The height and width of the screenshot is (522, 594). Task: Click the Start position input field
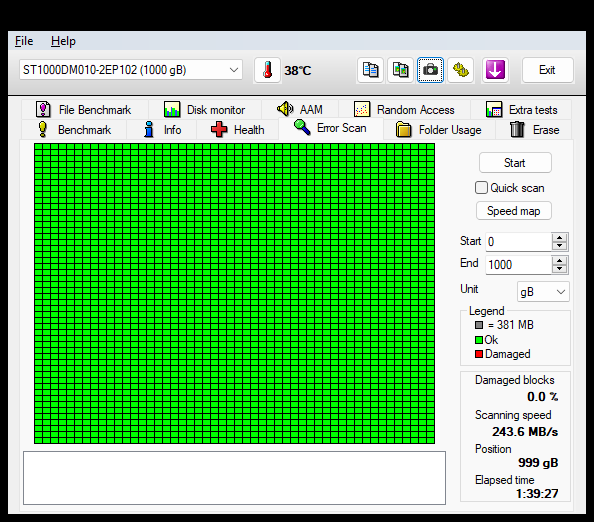point(518,242)
